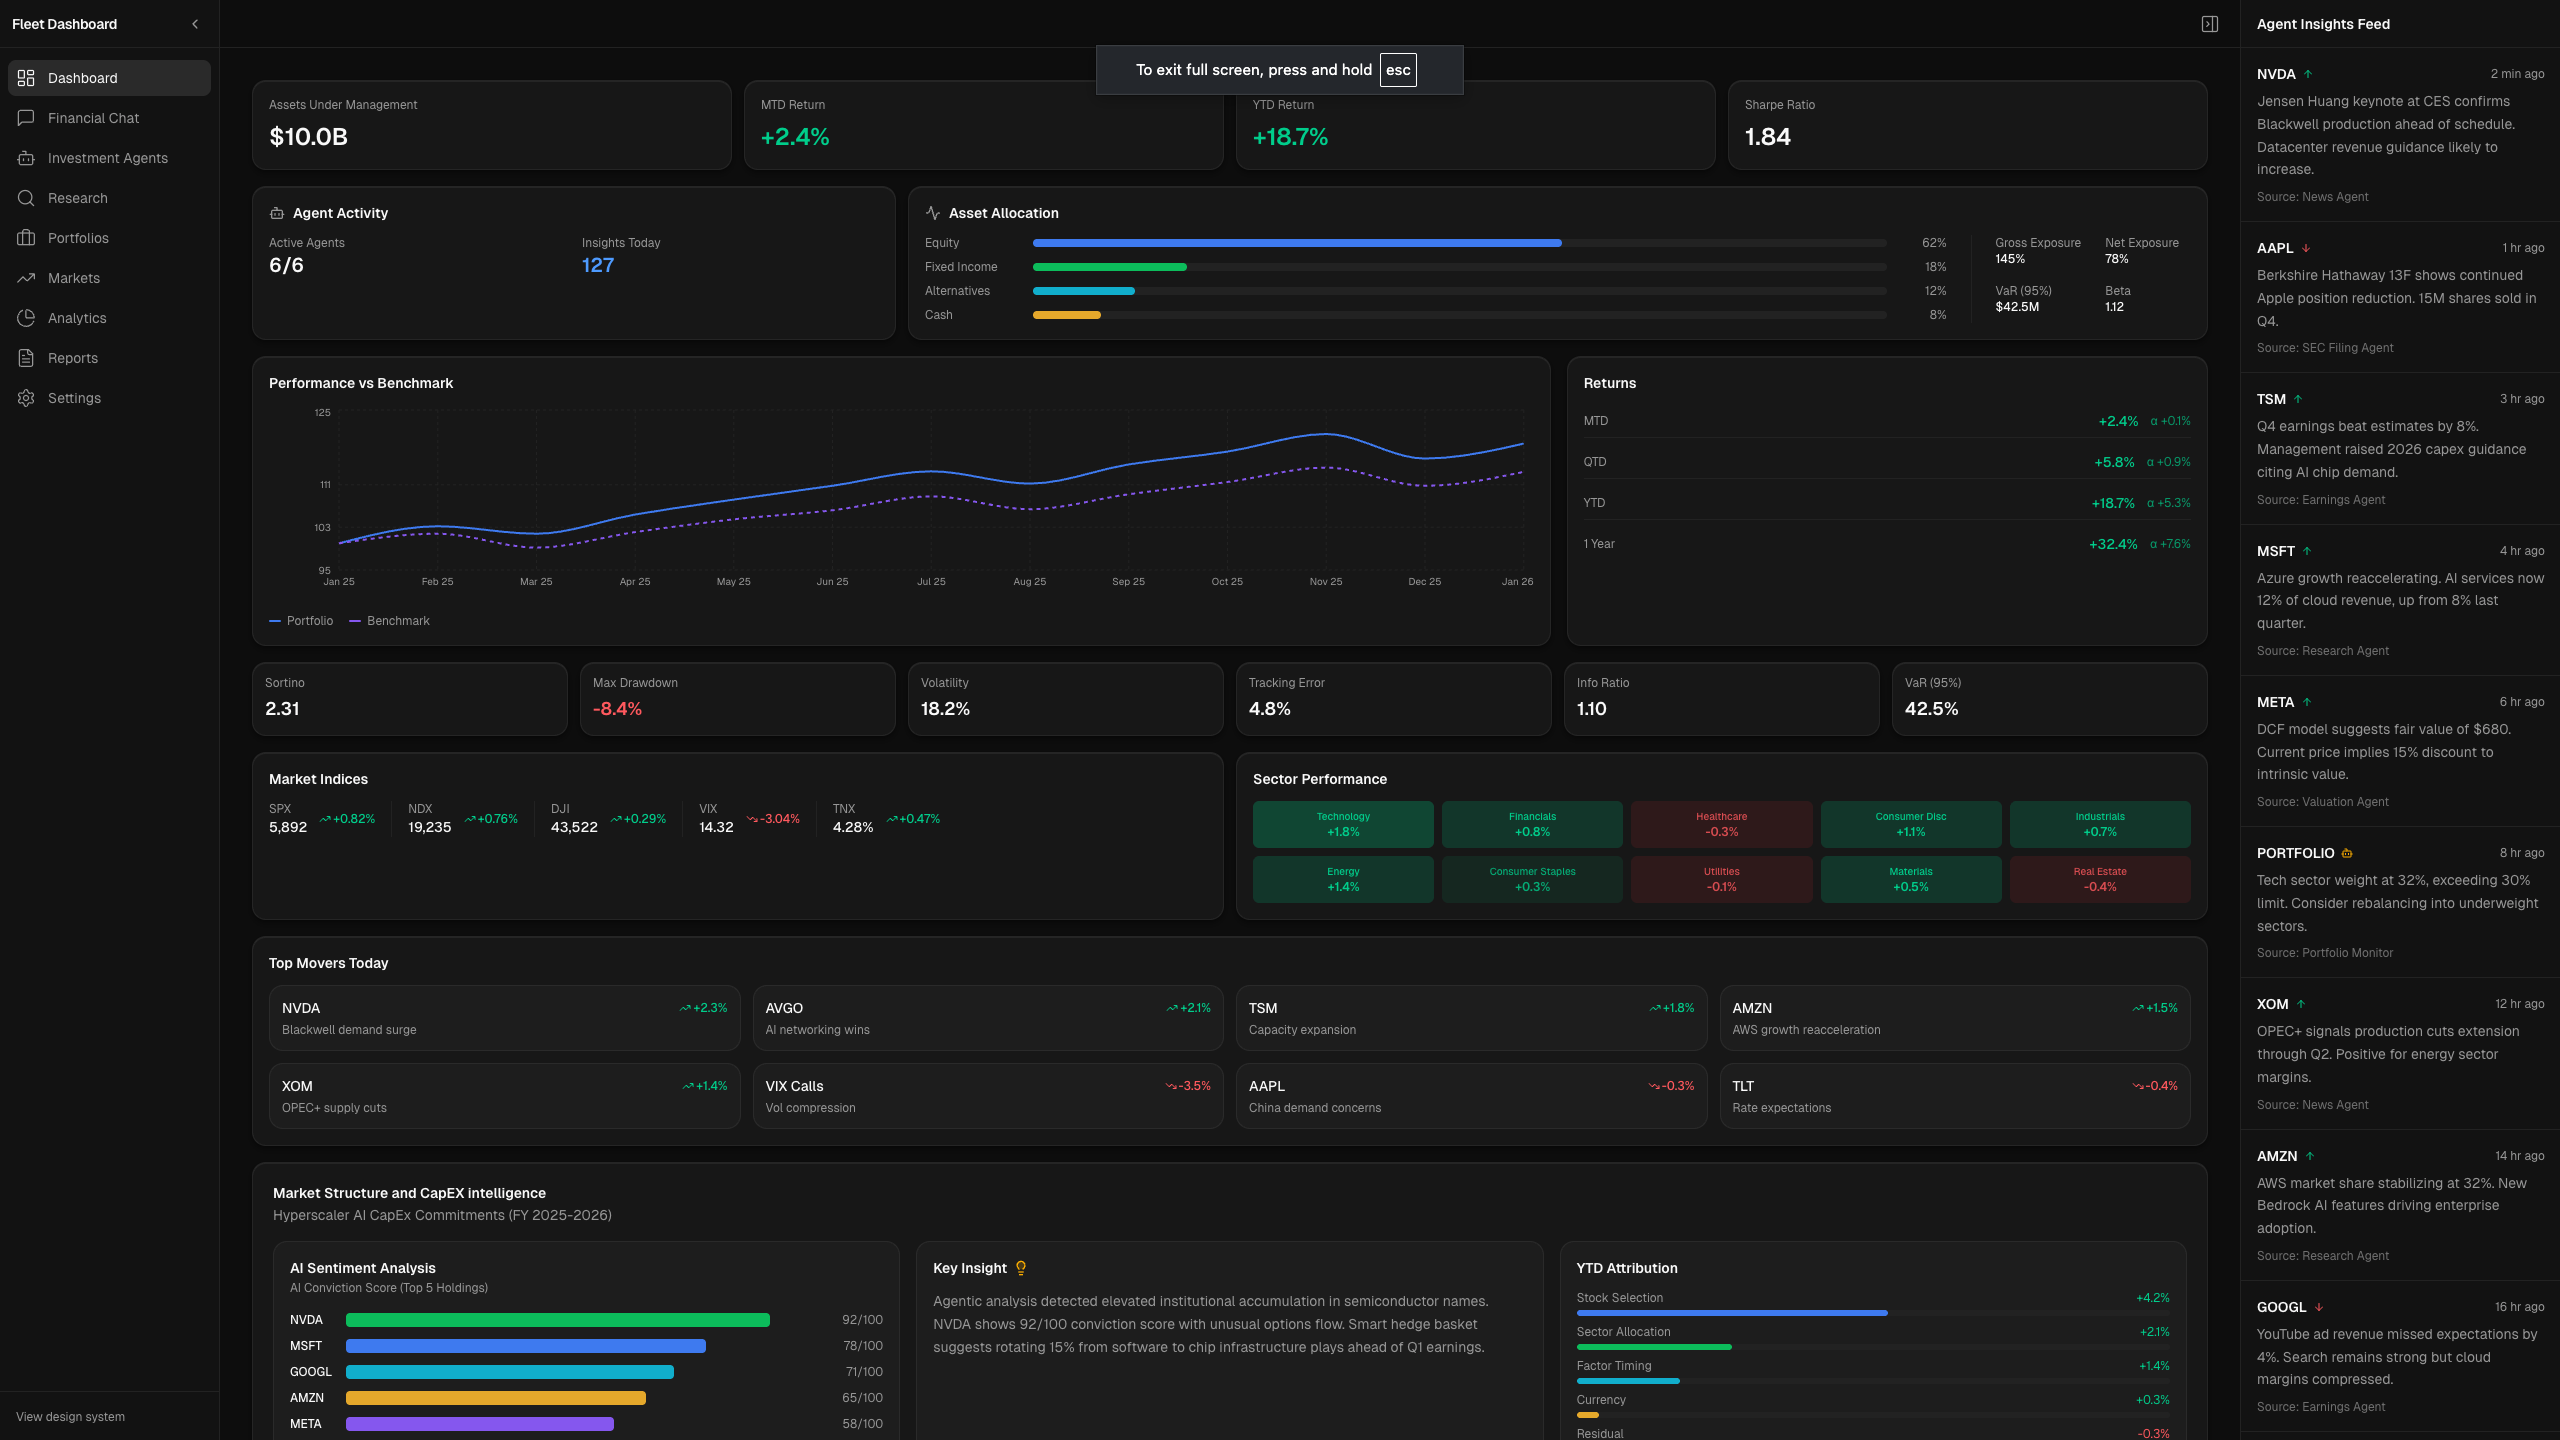Click the Sharpe Ratio card
Image resolution: width=2560 pixels, height=1440 pixels.
click(1967, 125)
